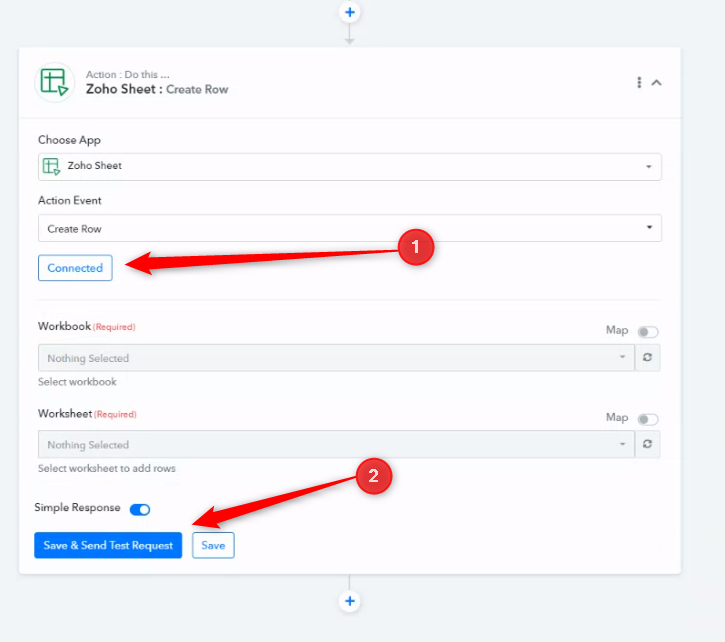Click the Zoho Sheet icon in Choose App field
Screen dimensions: 725x642
51,167
